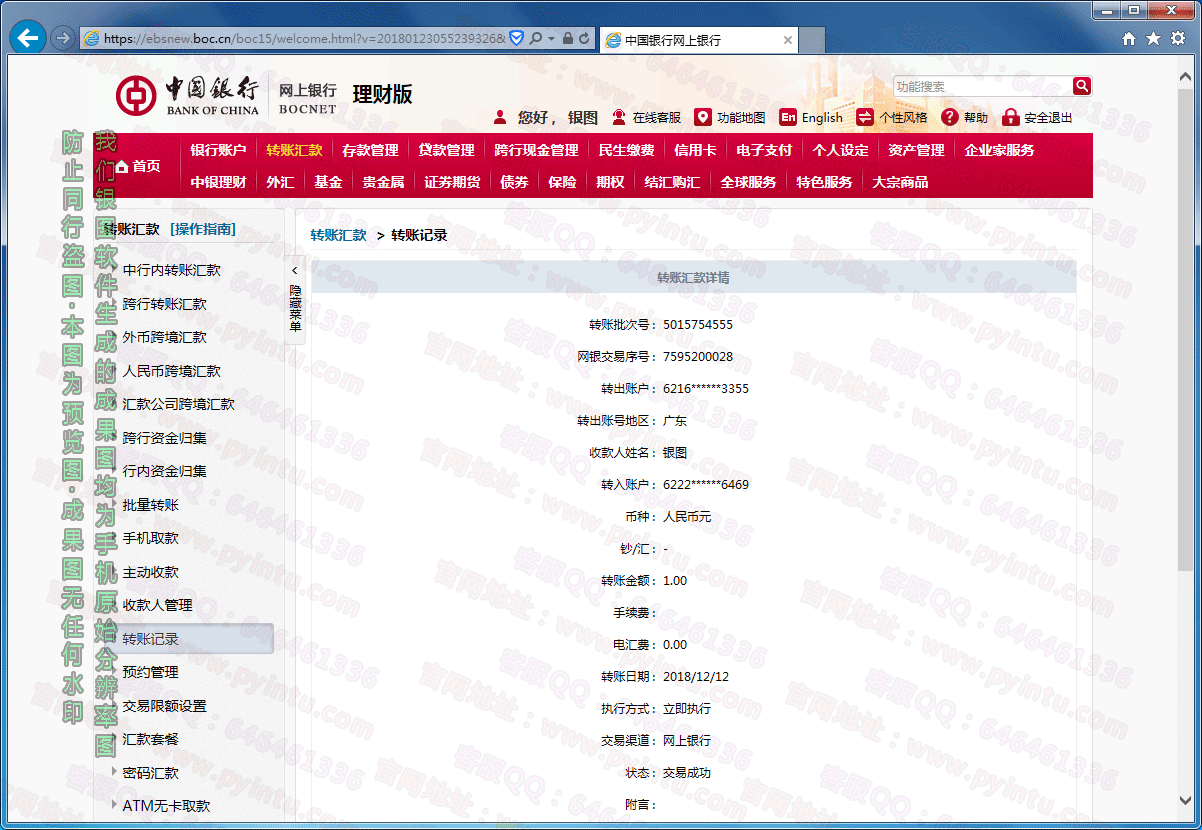Image resolution: width=1202 pixels, height=830 pixels.
Task: Click into the 功能搜索 search field
Action: point(982,86)
